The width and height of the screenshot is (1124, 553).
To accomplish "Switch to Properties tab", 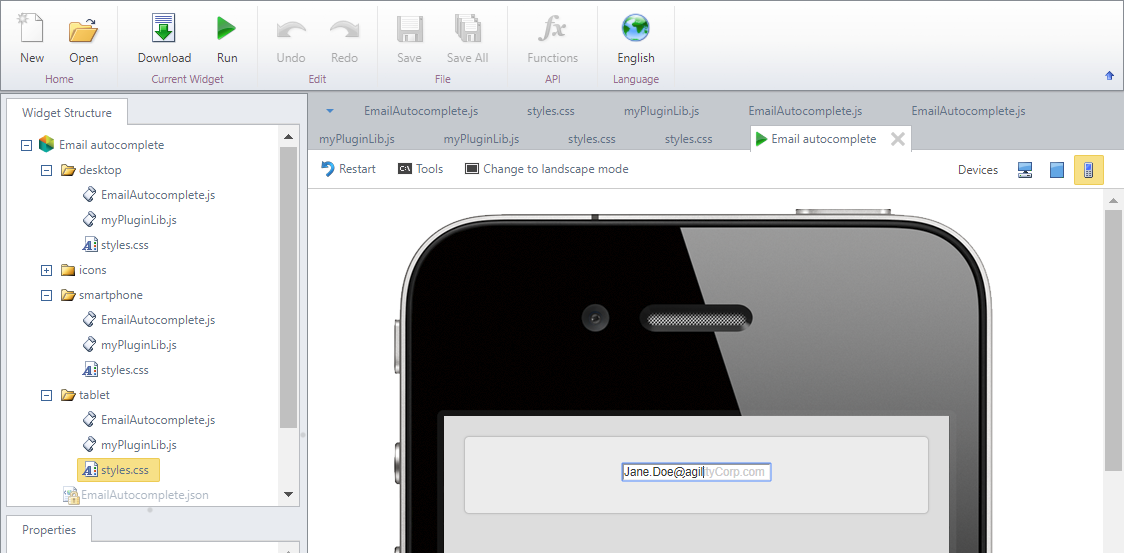I will [x=49, y=530].
